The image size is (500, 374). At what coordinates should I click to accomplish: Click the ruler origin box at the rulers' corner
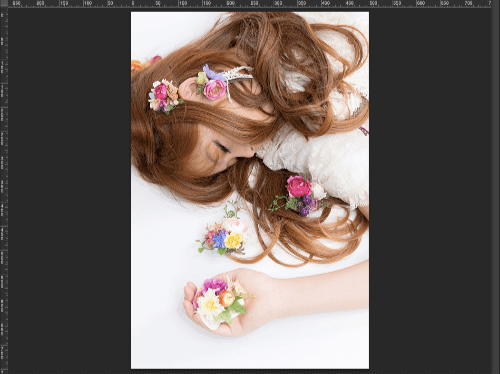click(x=4, y=4)
